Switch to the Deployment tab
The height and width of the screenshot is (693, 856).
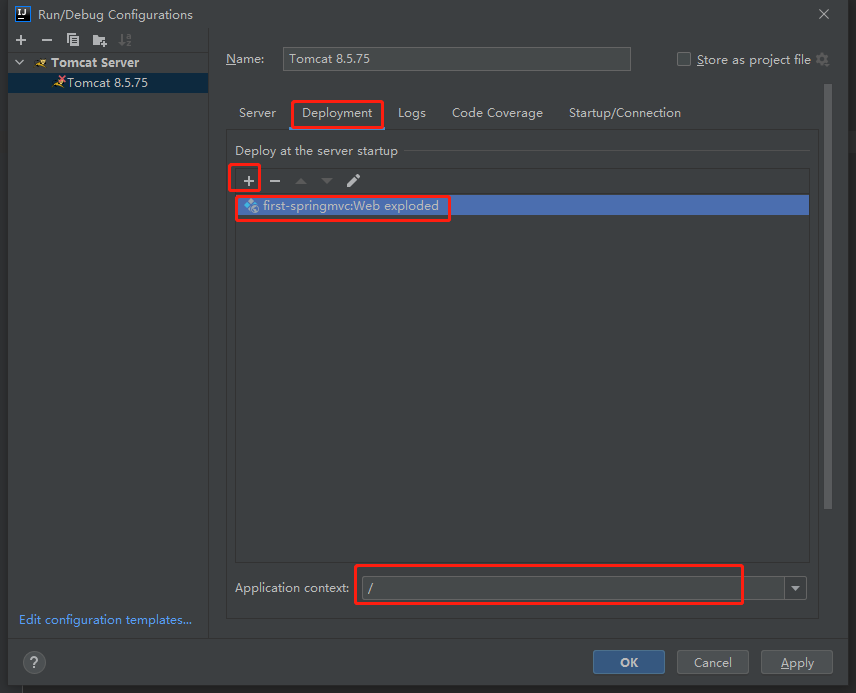click(337, 113)
